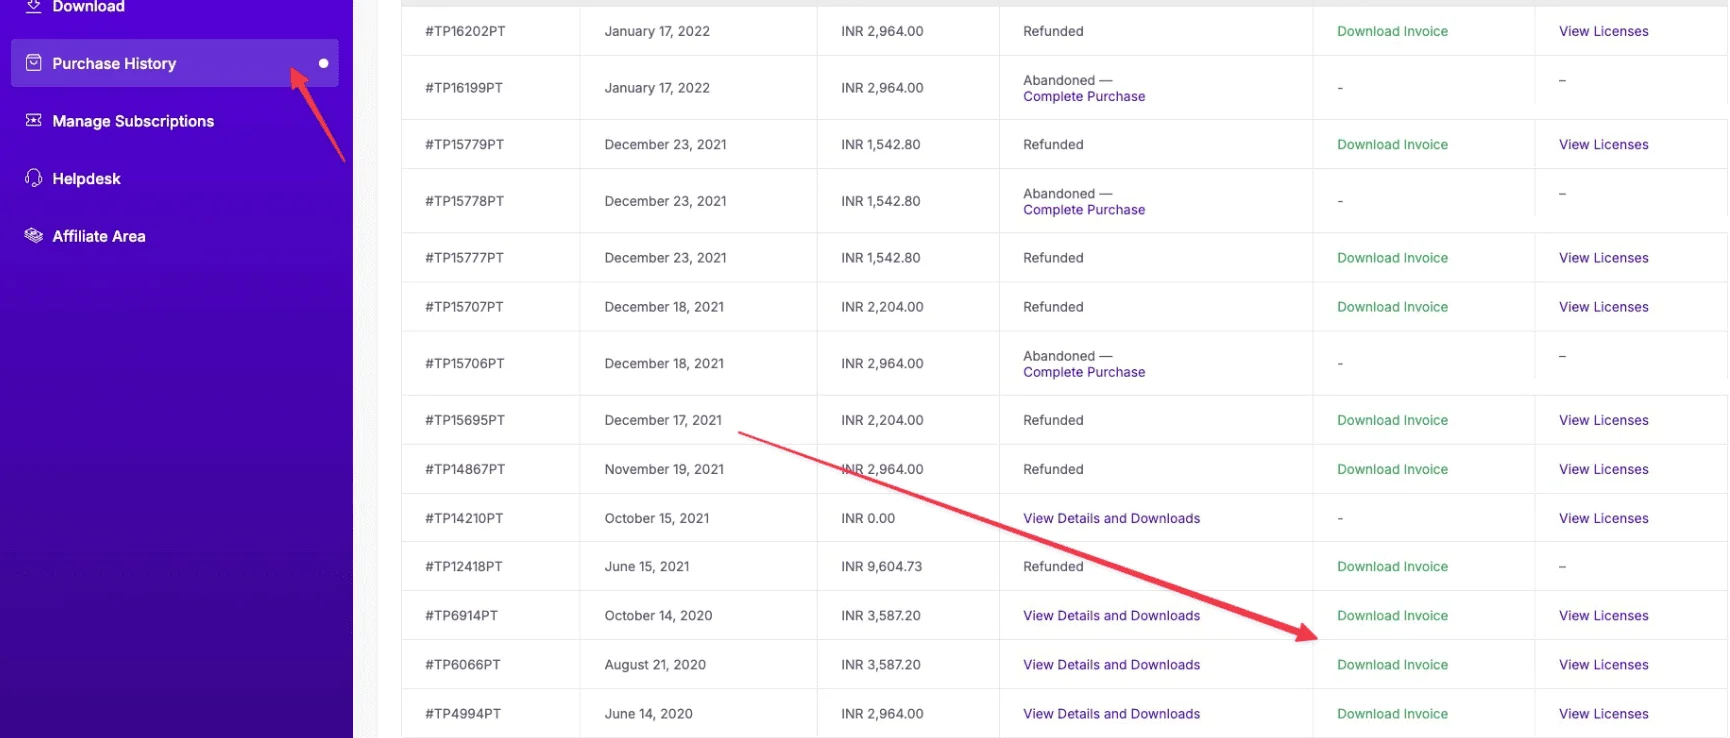Click the Purchase History bag icon
1730x738 pixels.
pos(33,63)
